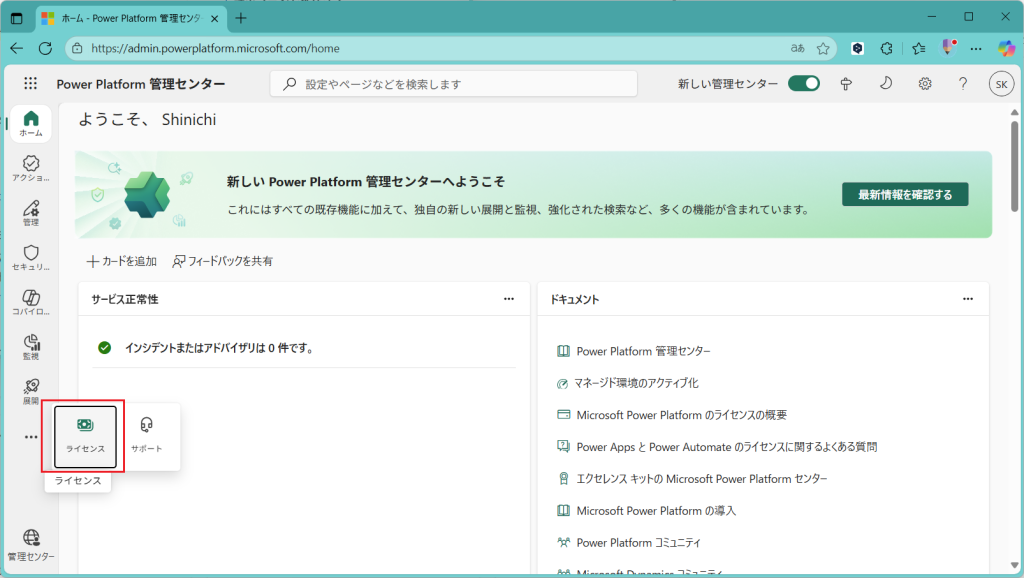
Task: Open the favorites list icon in the browser toolbar
Action: 919,48
